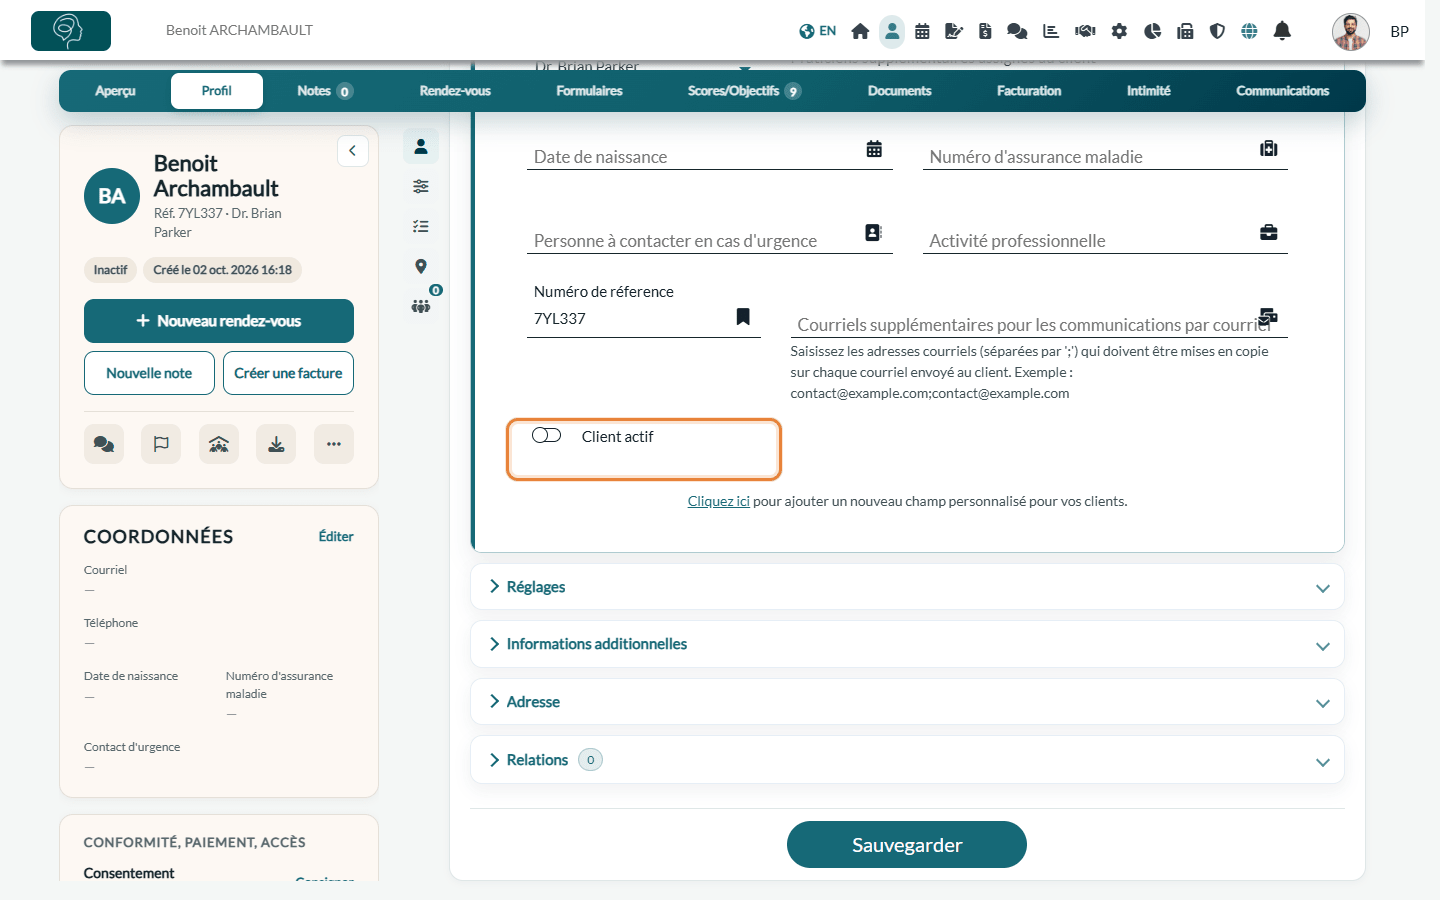The width and height of the screenshot is (1440, 900).
Task: Switch to the Aperçu tab
Action: [116, 91]
